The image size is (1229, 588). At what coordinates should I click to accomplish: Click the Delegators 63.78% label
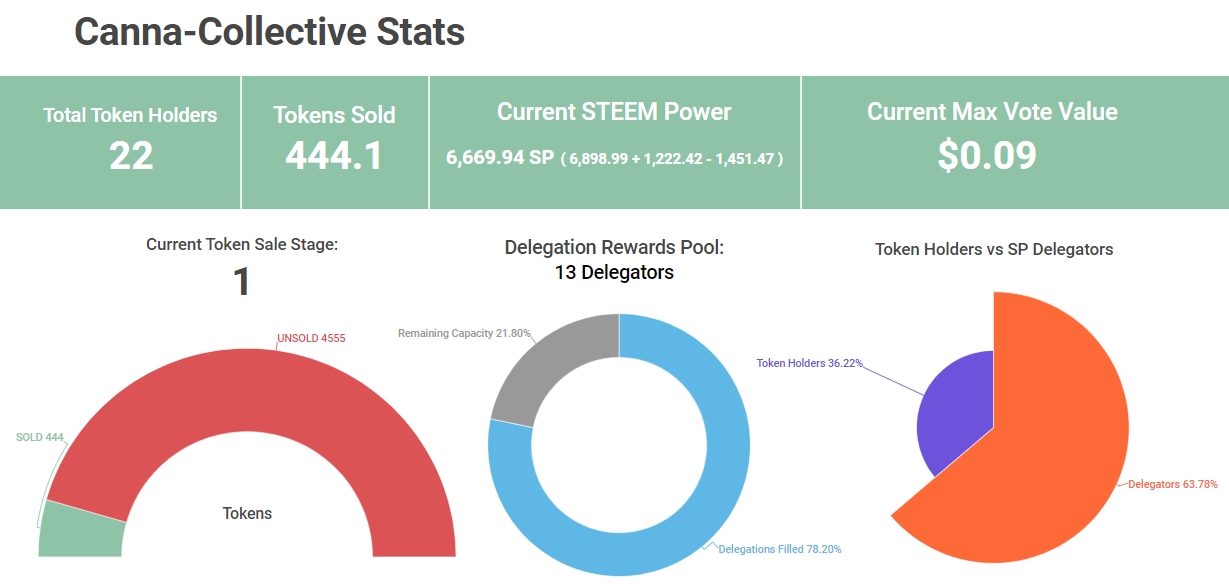[1173, 484]
